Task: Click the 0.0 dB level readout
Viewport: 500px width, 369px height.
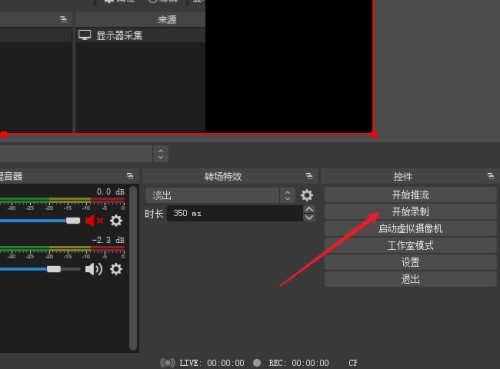Action: tap(111, 192)
